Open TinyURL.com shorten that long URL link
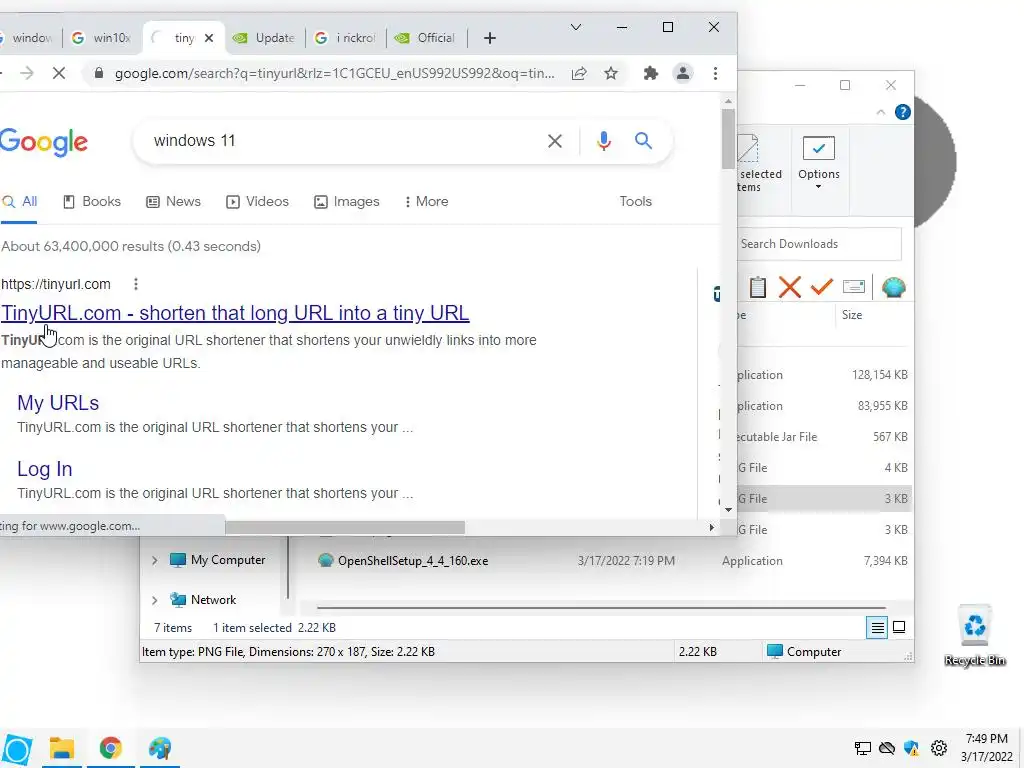The image size is (1024, 768). 235,313
